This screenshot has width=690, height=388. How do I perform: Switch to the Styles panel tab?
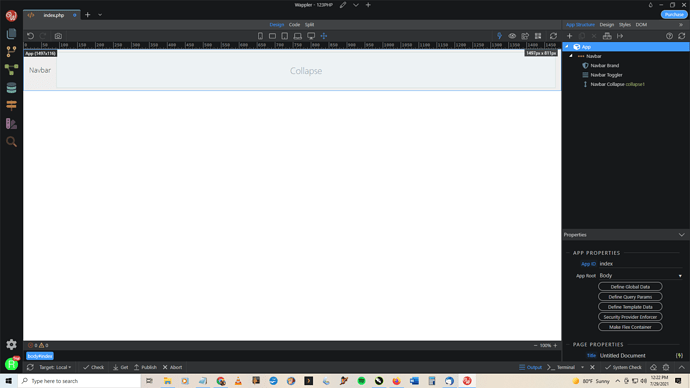pyautogui.click(x=624, y=25)
